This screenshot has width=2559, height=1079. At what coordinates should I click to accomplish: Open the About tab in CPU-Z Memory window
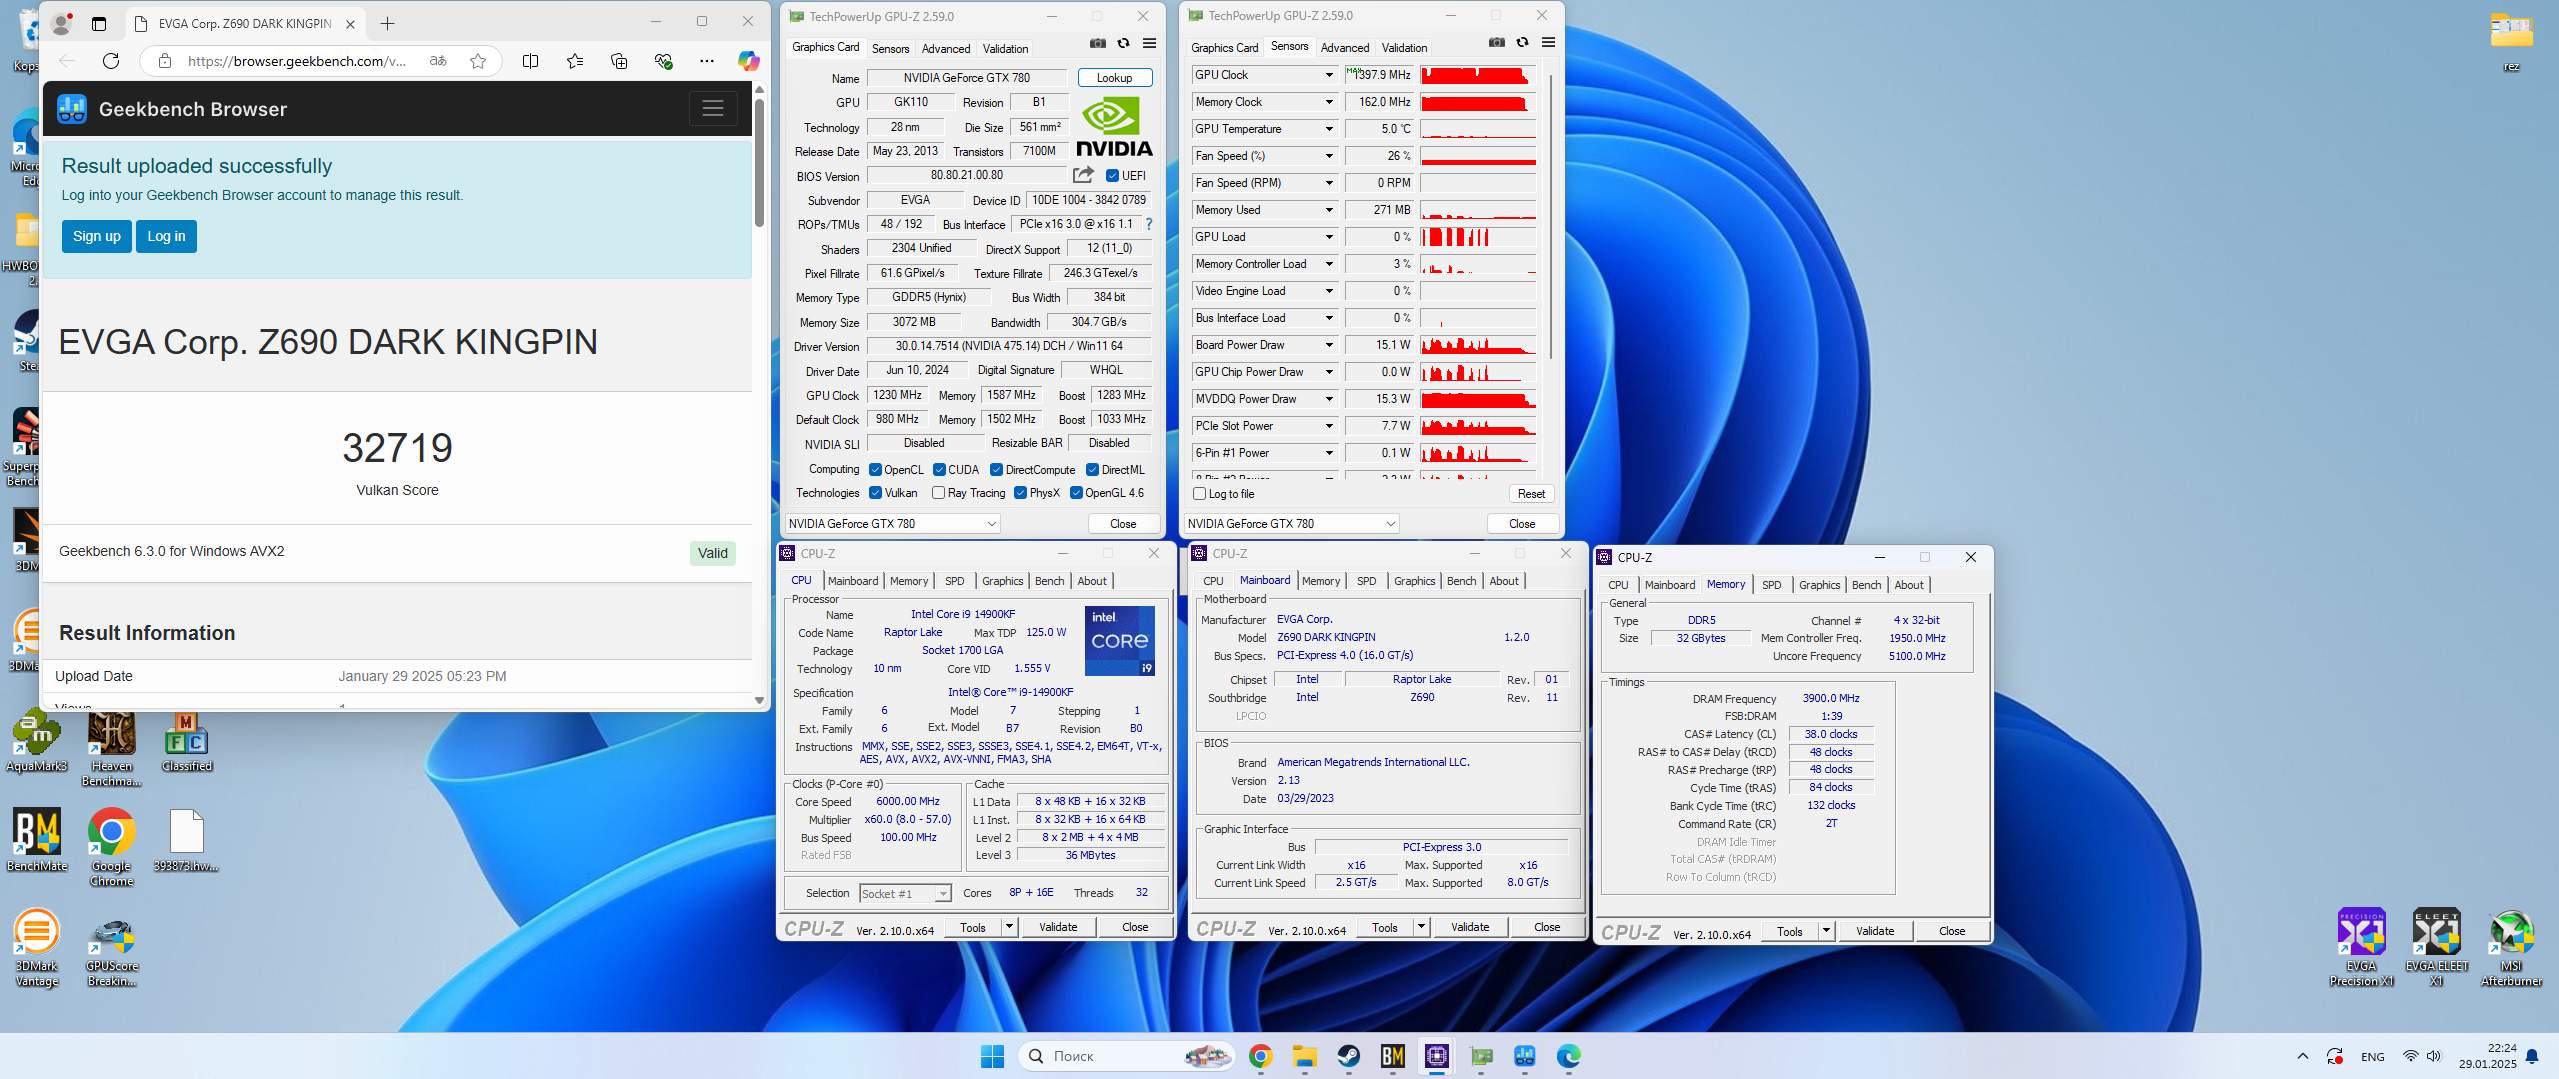click(1908, 585)
